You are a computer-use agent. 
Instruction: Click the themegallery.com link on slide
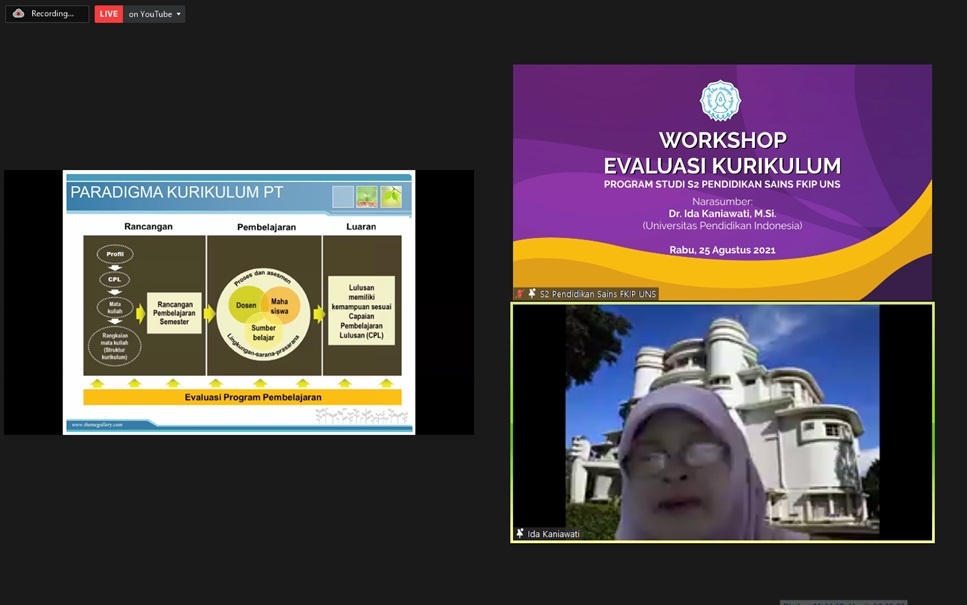click(97, 425)
